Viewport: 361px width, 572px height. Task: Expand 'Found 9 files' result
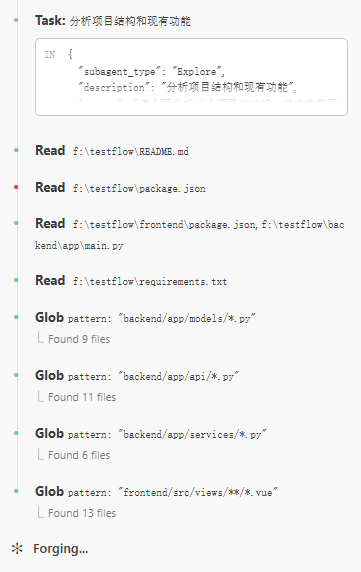tap(79, 339)
